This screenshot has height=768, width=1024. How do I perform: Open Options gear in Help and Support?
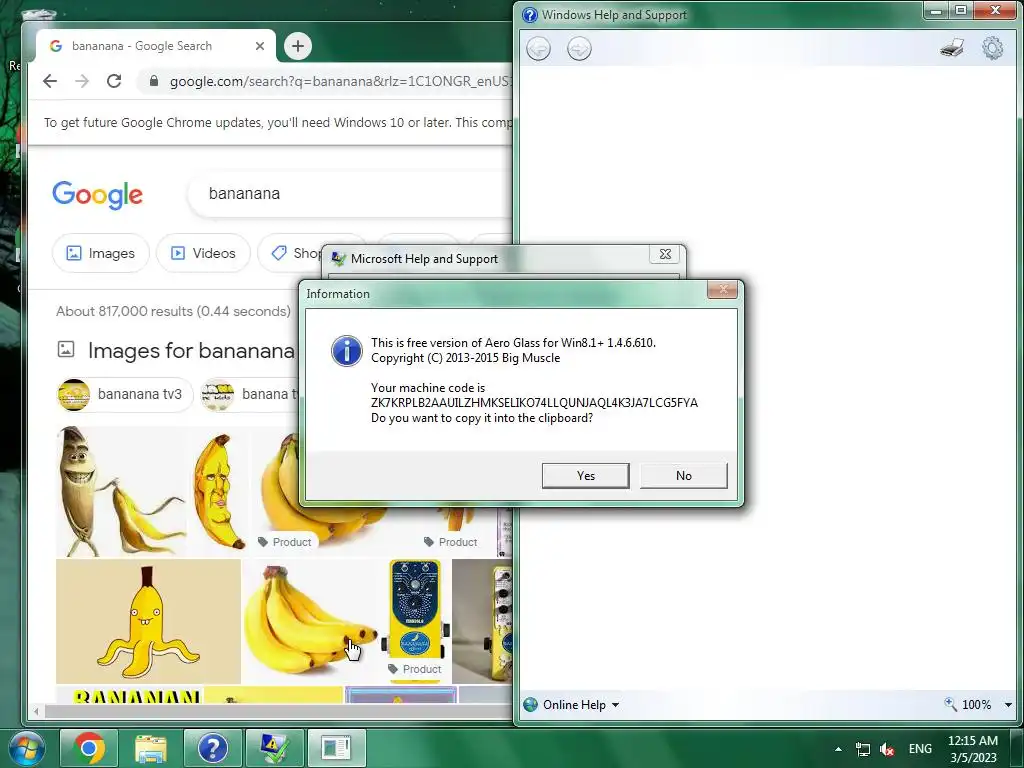point(993,48)
